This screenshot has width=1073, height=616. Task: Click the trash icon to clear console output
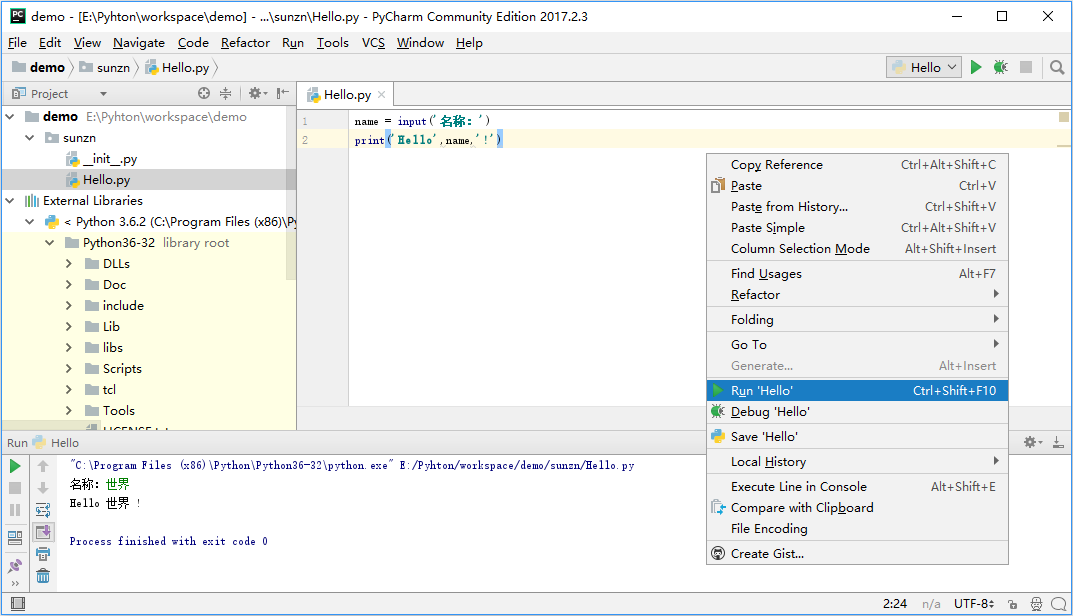[x=43, y=575]
